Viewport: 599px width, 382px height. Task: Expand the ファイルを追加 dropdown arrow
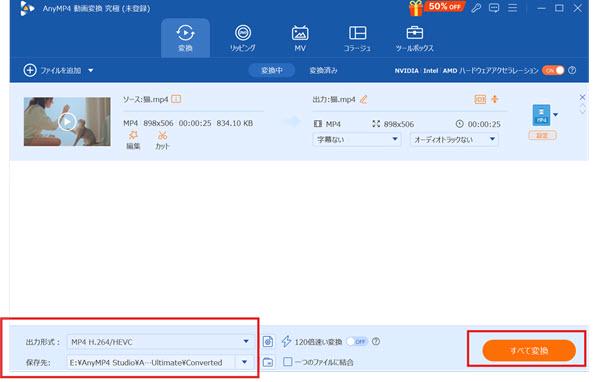pos(91,70)
